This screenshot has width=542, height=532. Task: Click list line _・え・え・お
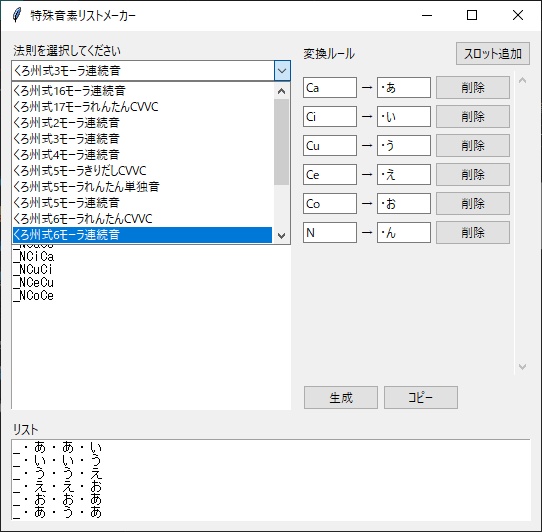(57, 487)
